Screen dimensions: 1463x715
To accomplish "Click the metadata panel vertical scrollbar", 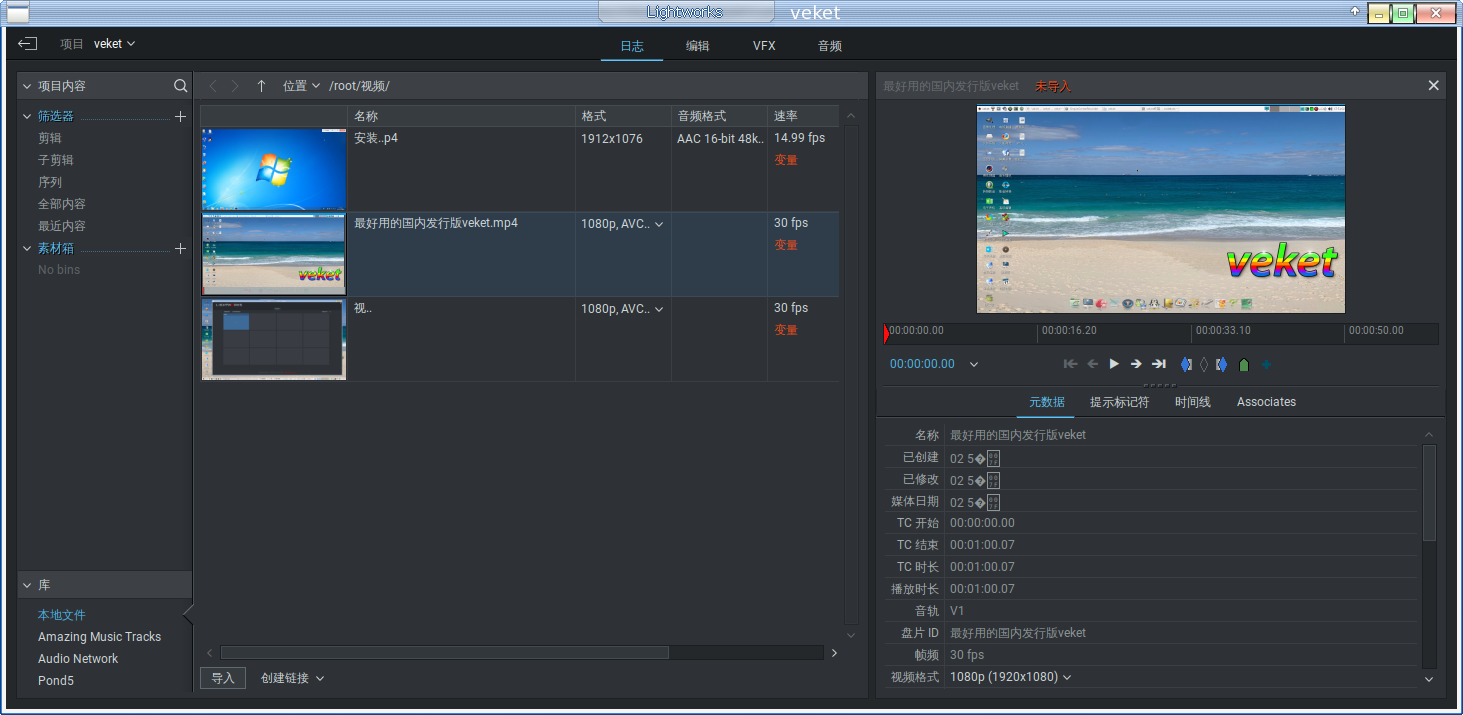I will coord(1429,492).
